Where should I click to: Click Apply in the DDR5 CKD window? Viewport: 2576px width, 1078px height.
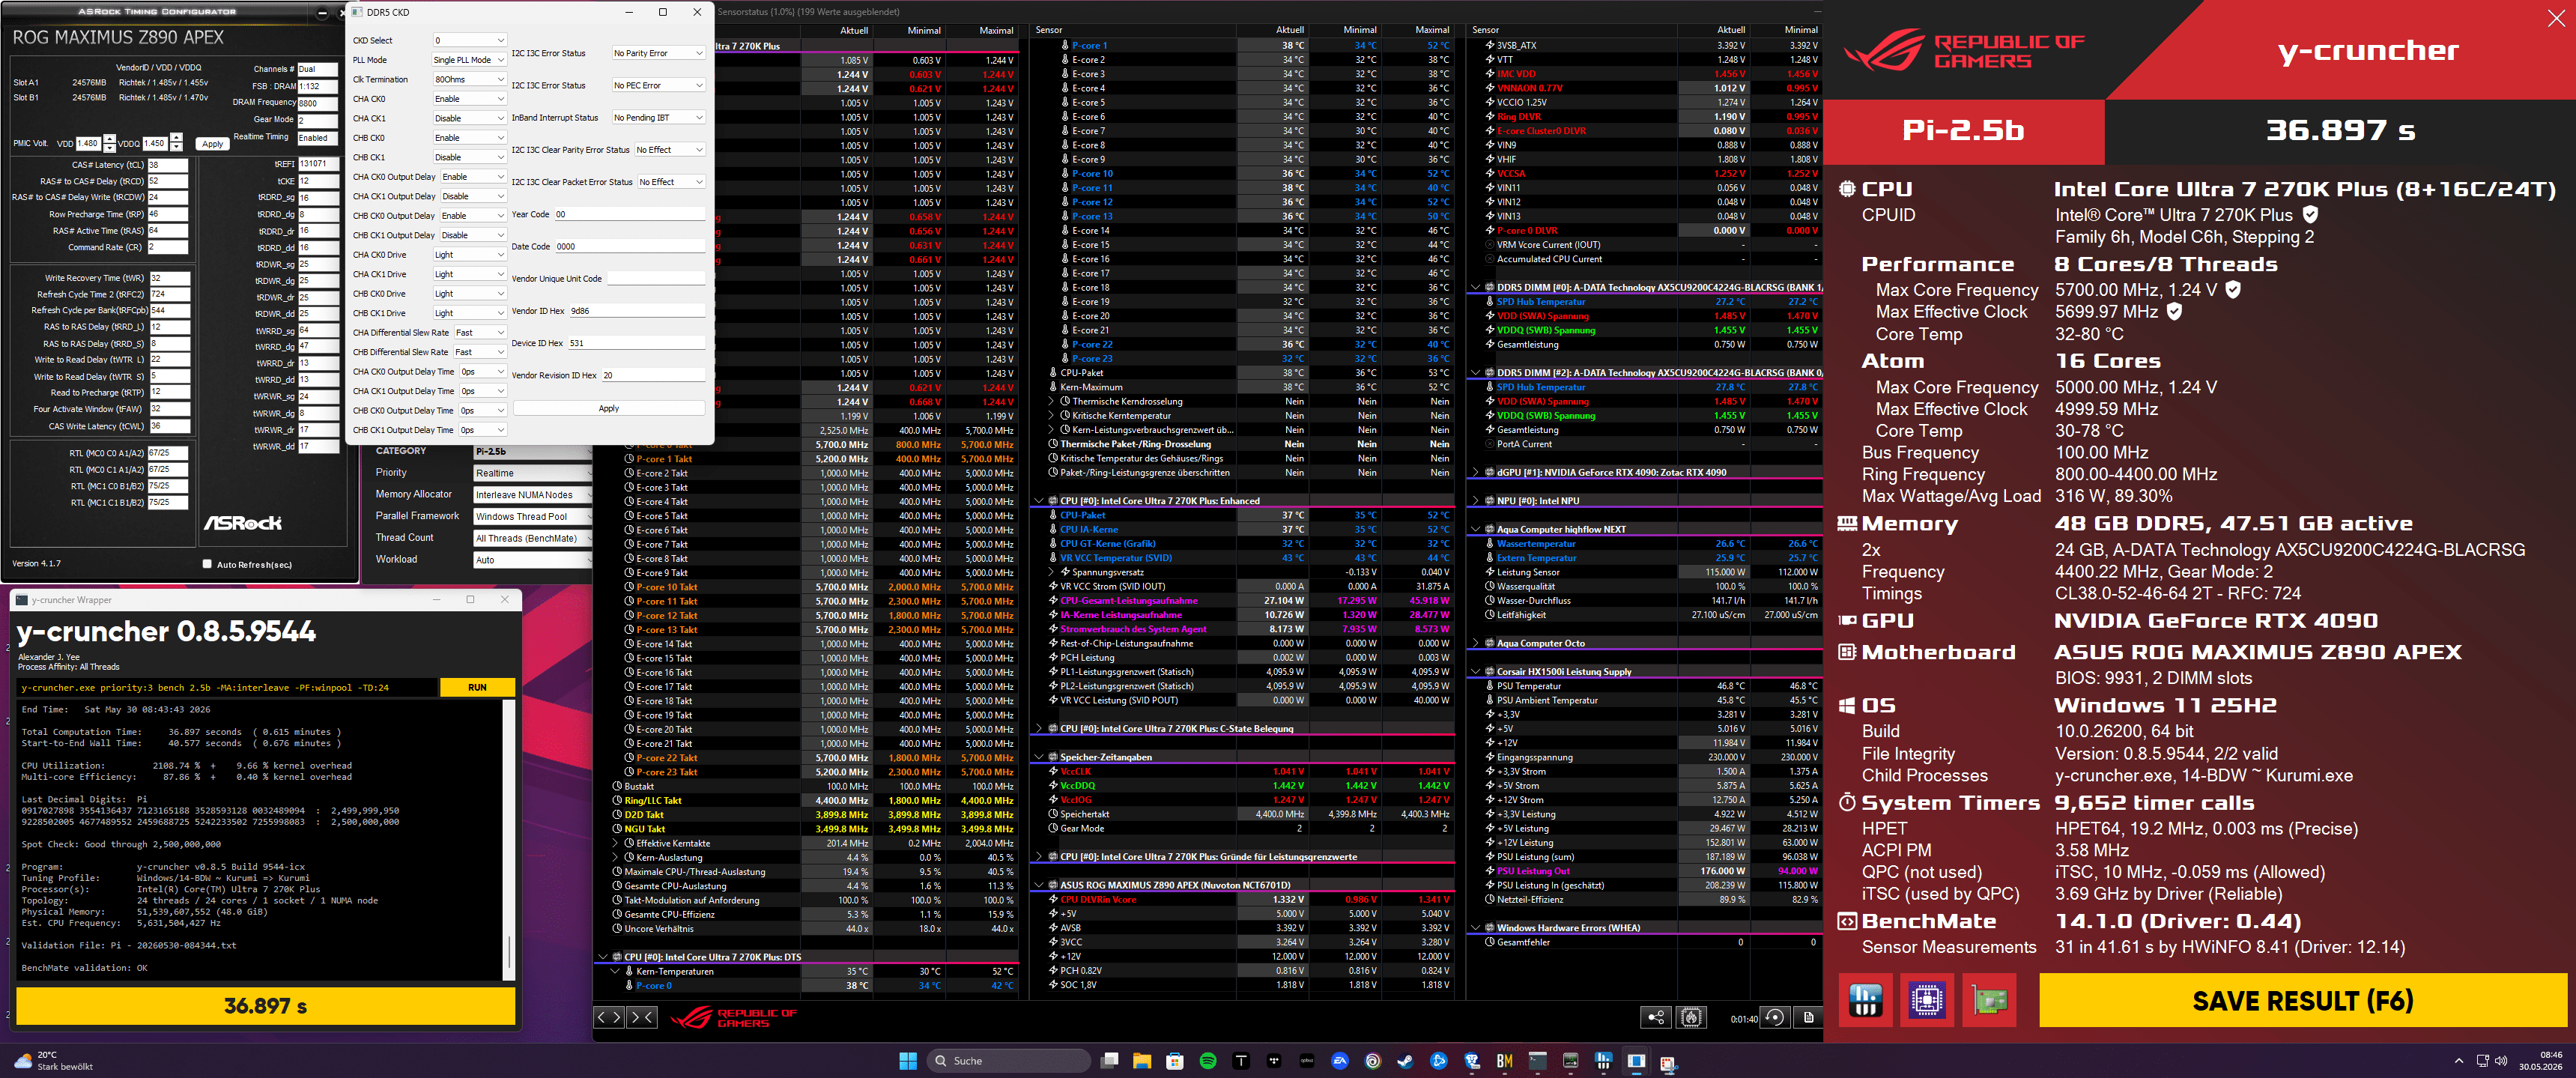(609, 408)
